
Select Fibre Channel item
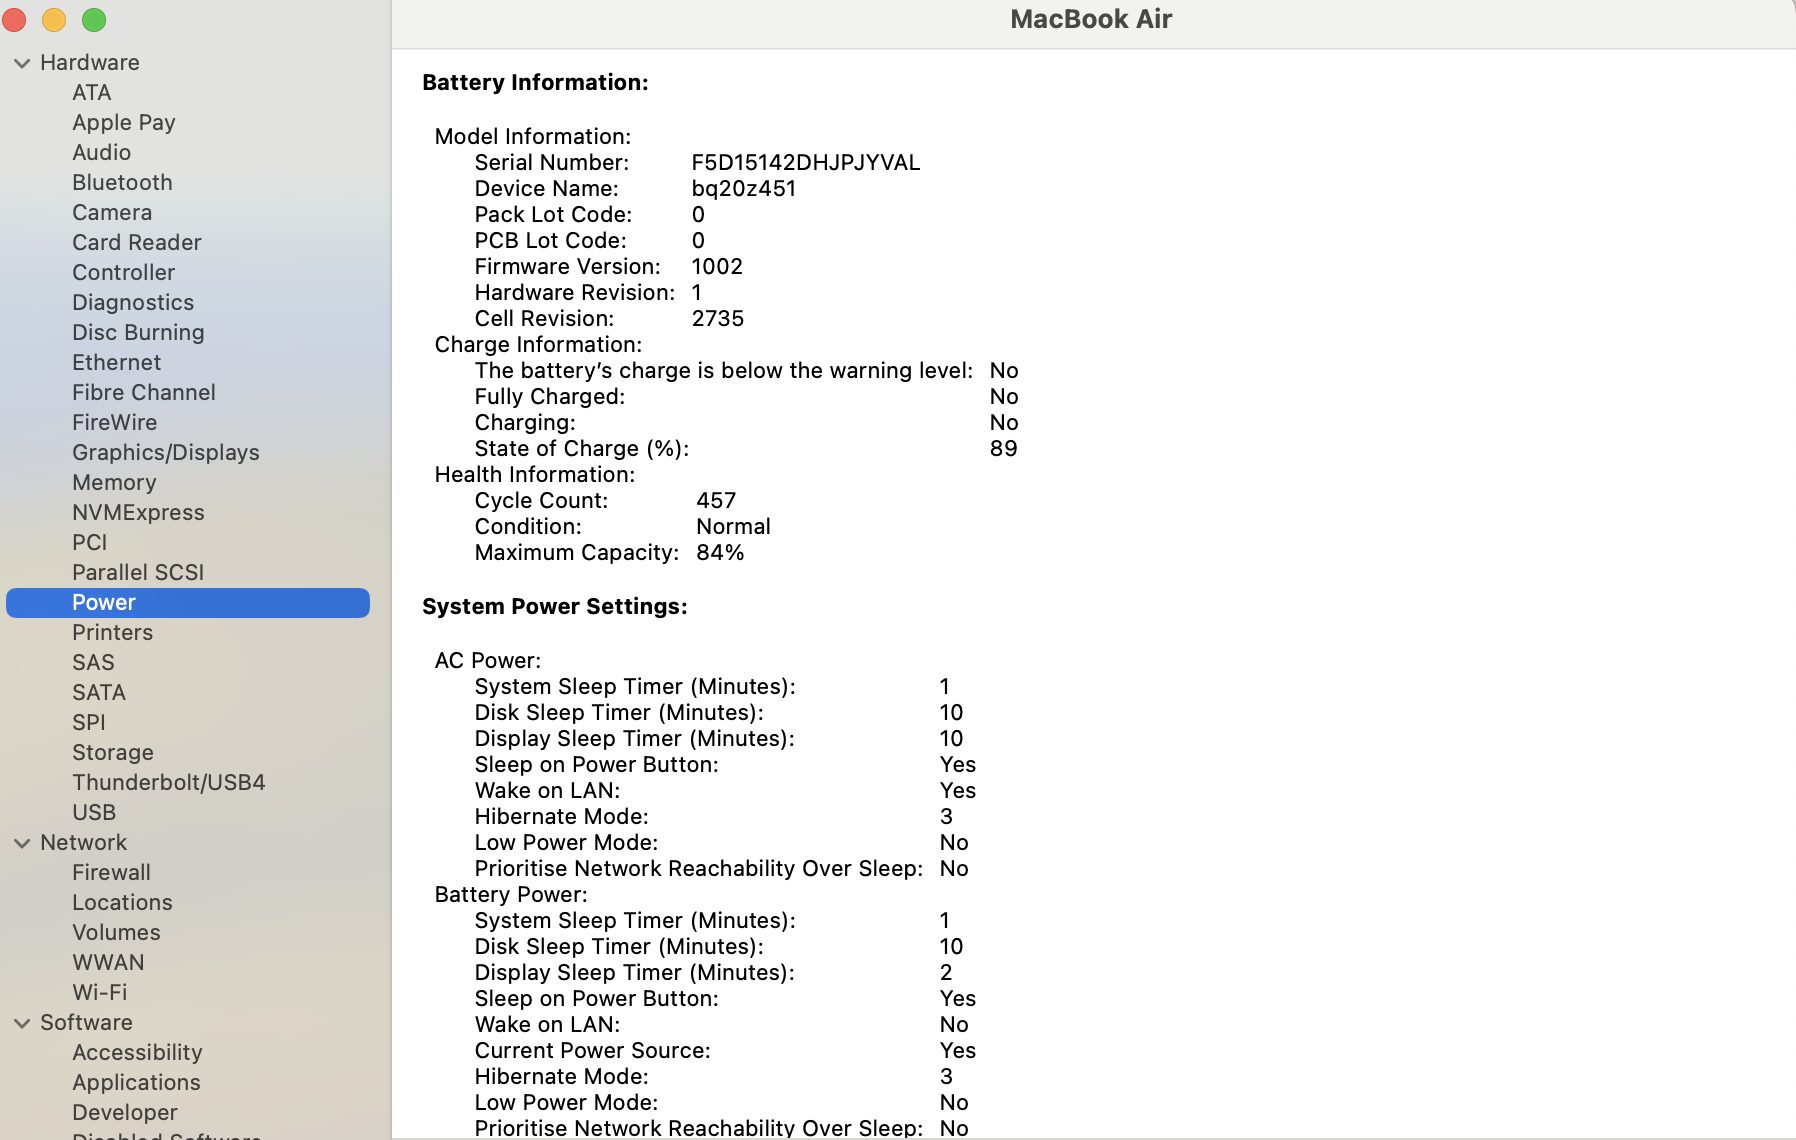[x=143, y=392]
